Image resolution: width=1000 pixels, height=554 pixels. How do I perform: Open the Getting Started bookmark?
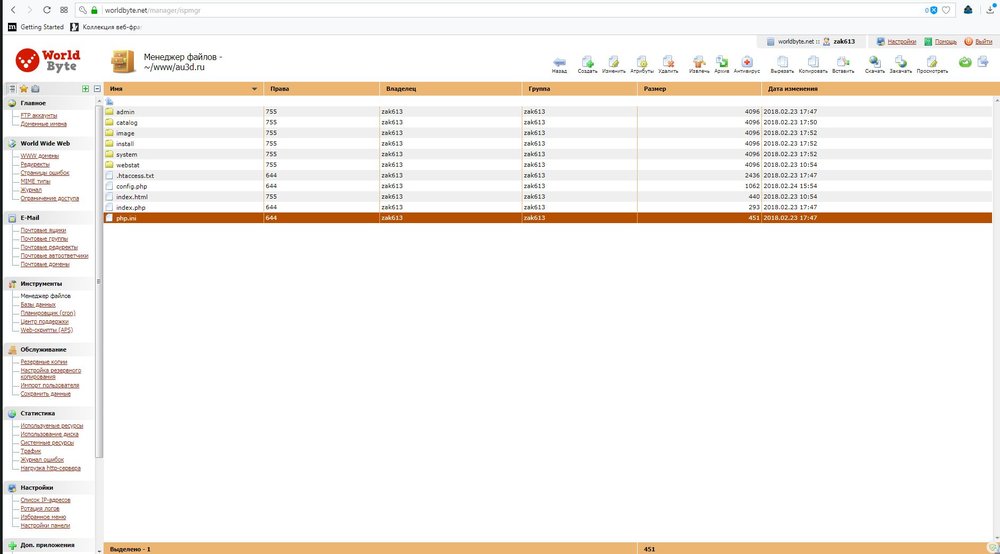pyautogui.click(x=36, y=27)
